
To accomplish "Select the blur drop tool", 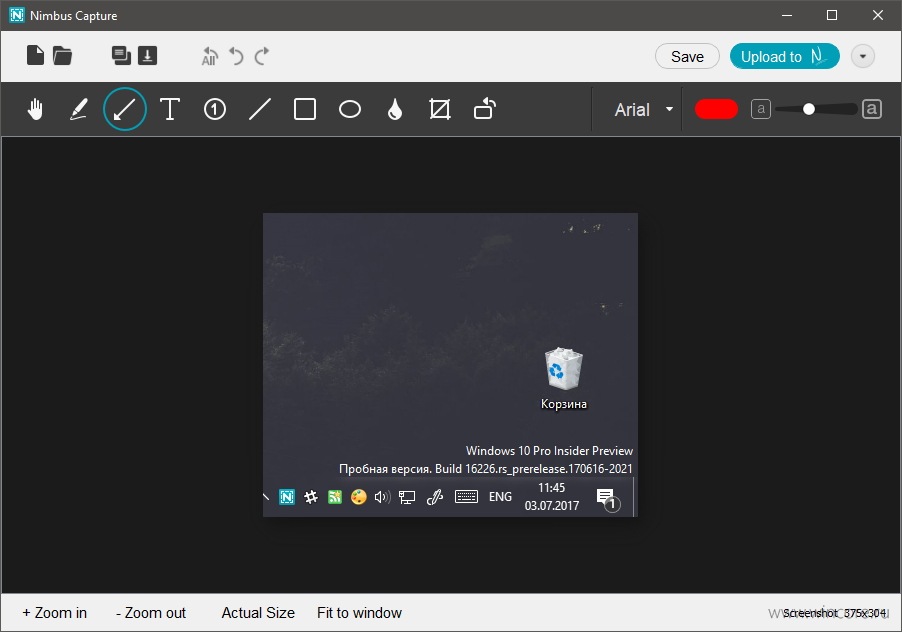I will pos(395,109).
